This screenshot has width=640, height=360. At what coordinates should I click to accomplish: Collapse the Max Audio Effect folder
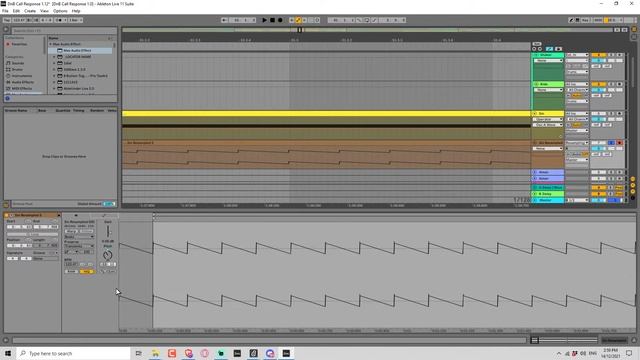(51, 44)
